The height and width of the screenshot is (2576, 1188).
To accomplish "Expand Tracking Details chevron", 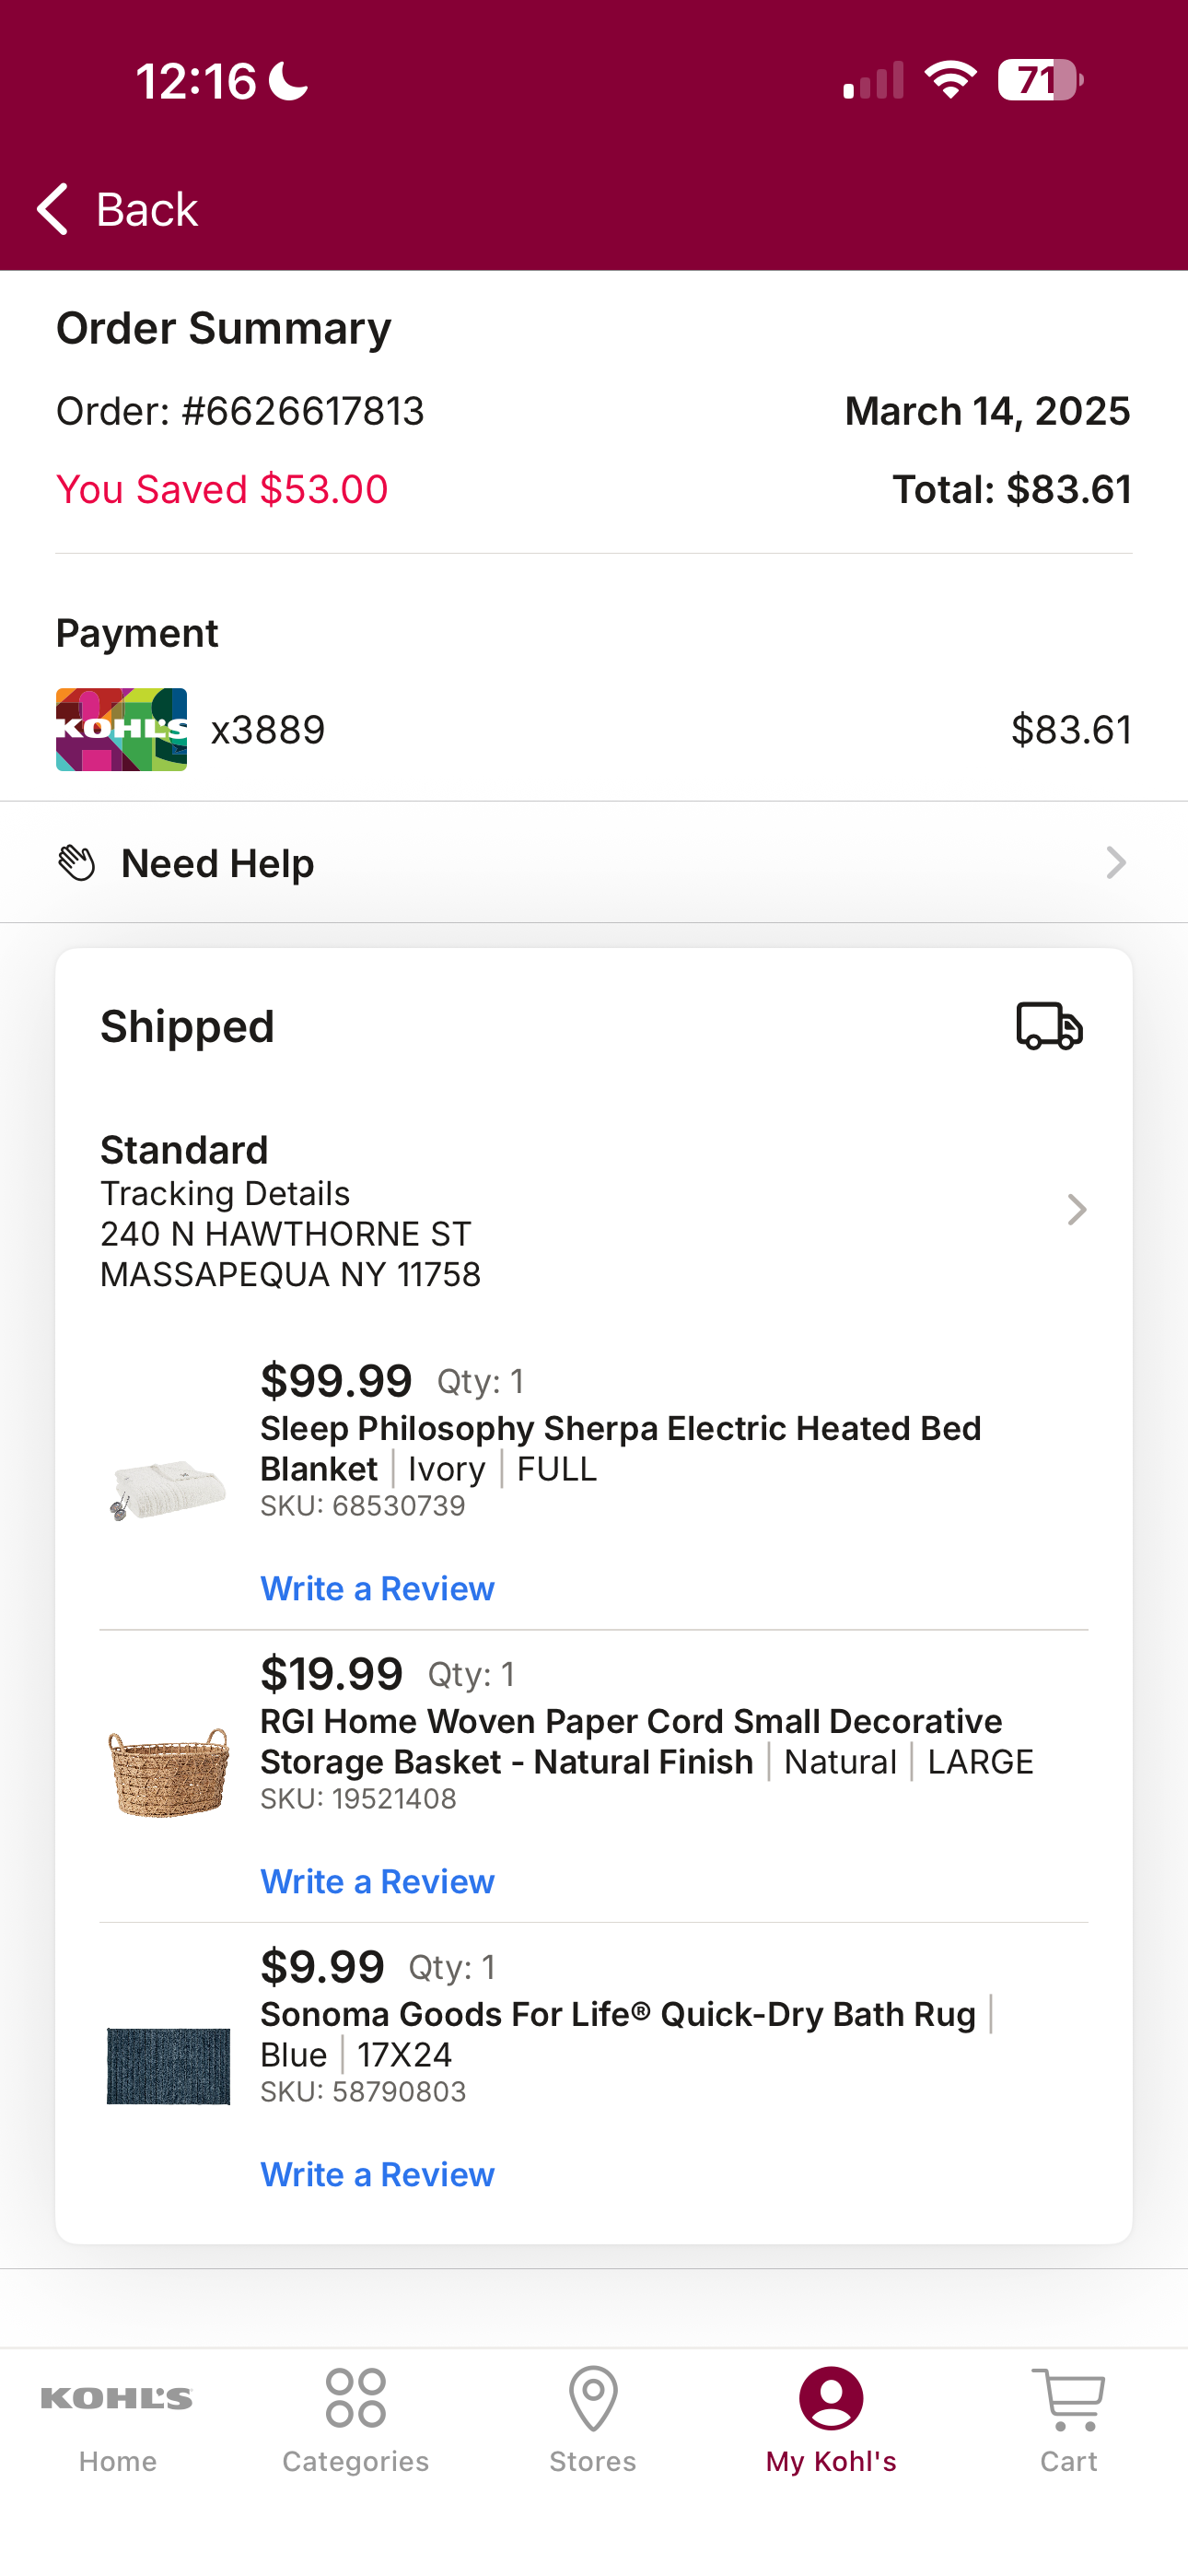I will [x=1076, y=1210].
